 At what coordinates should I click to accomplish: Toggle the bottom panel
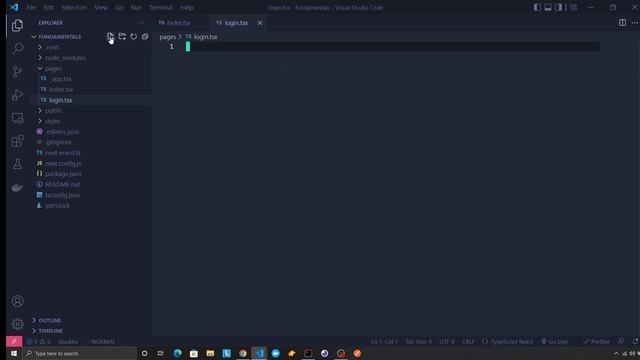[548, 7]
